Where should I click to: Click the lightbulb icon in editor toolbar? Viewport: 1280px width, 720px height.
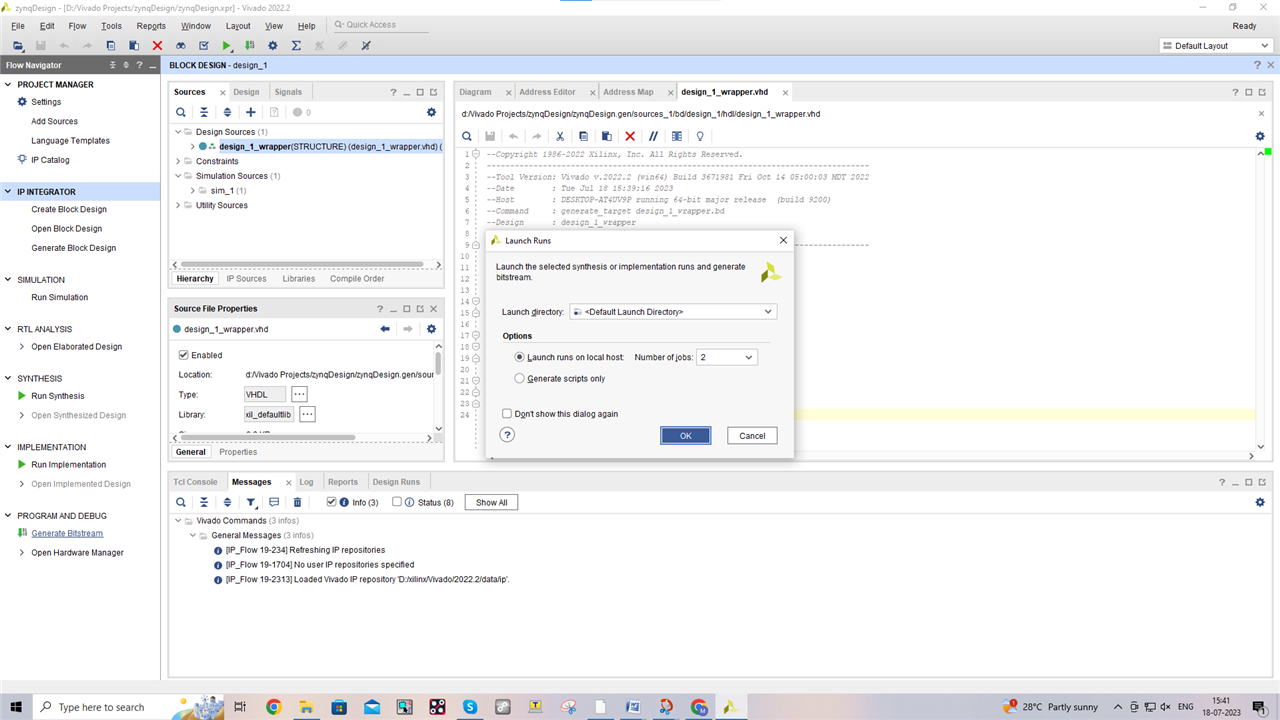pos(700,136)
